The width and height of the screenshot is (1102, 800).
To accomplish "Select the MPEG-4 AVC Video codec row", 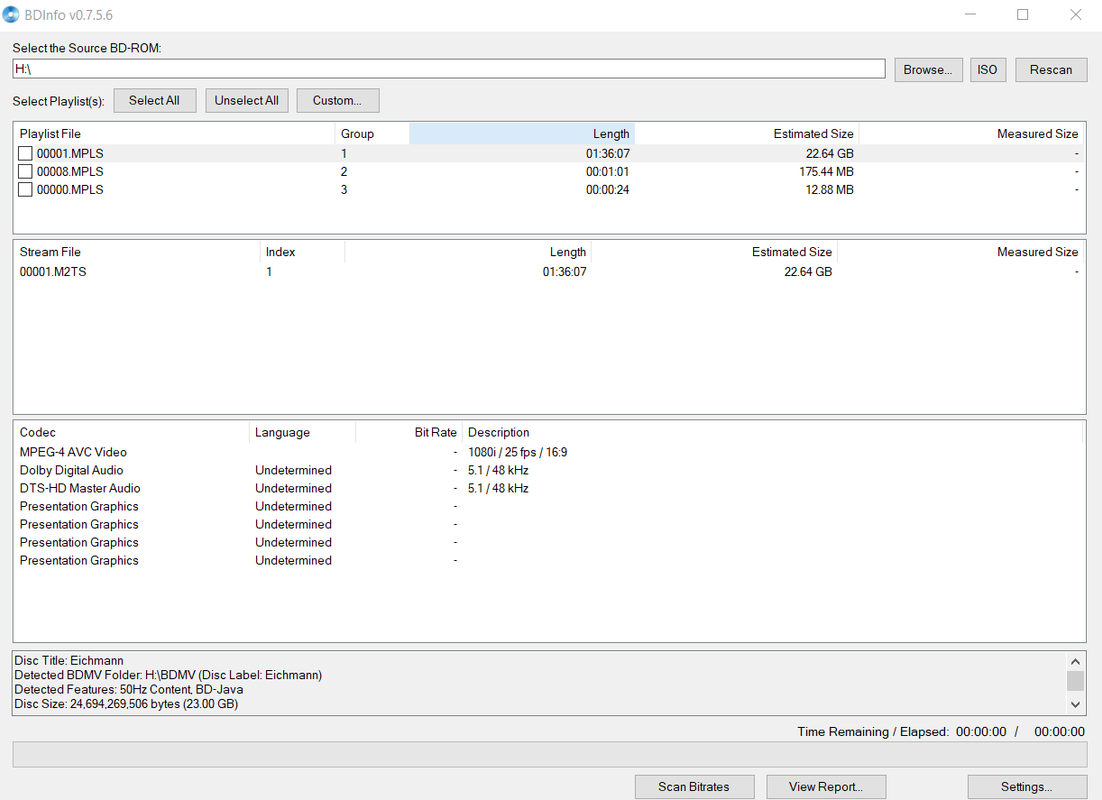I will click(549, 452).
